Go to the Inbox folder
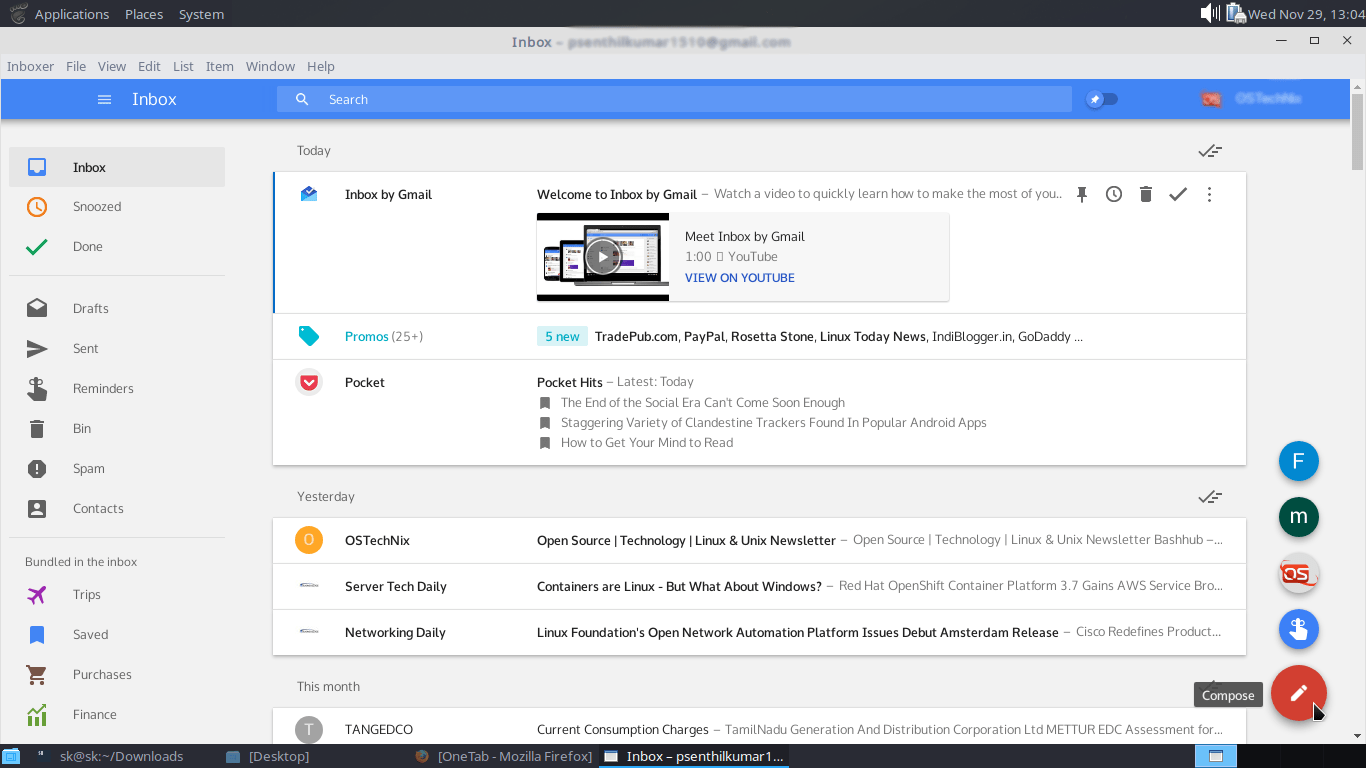1366x768 pixels. (117, 167)
